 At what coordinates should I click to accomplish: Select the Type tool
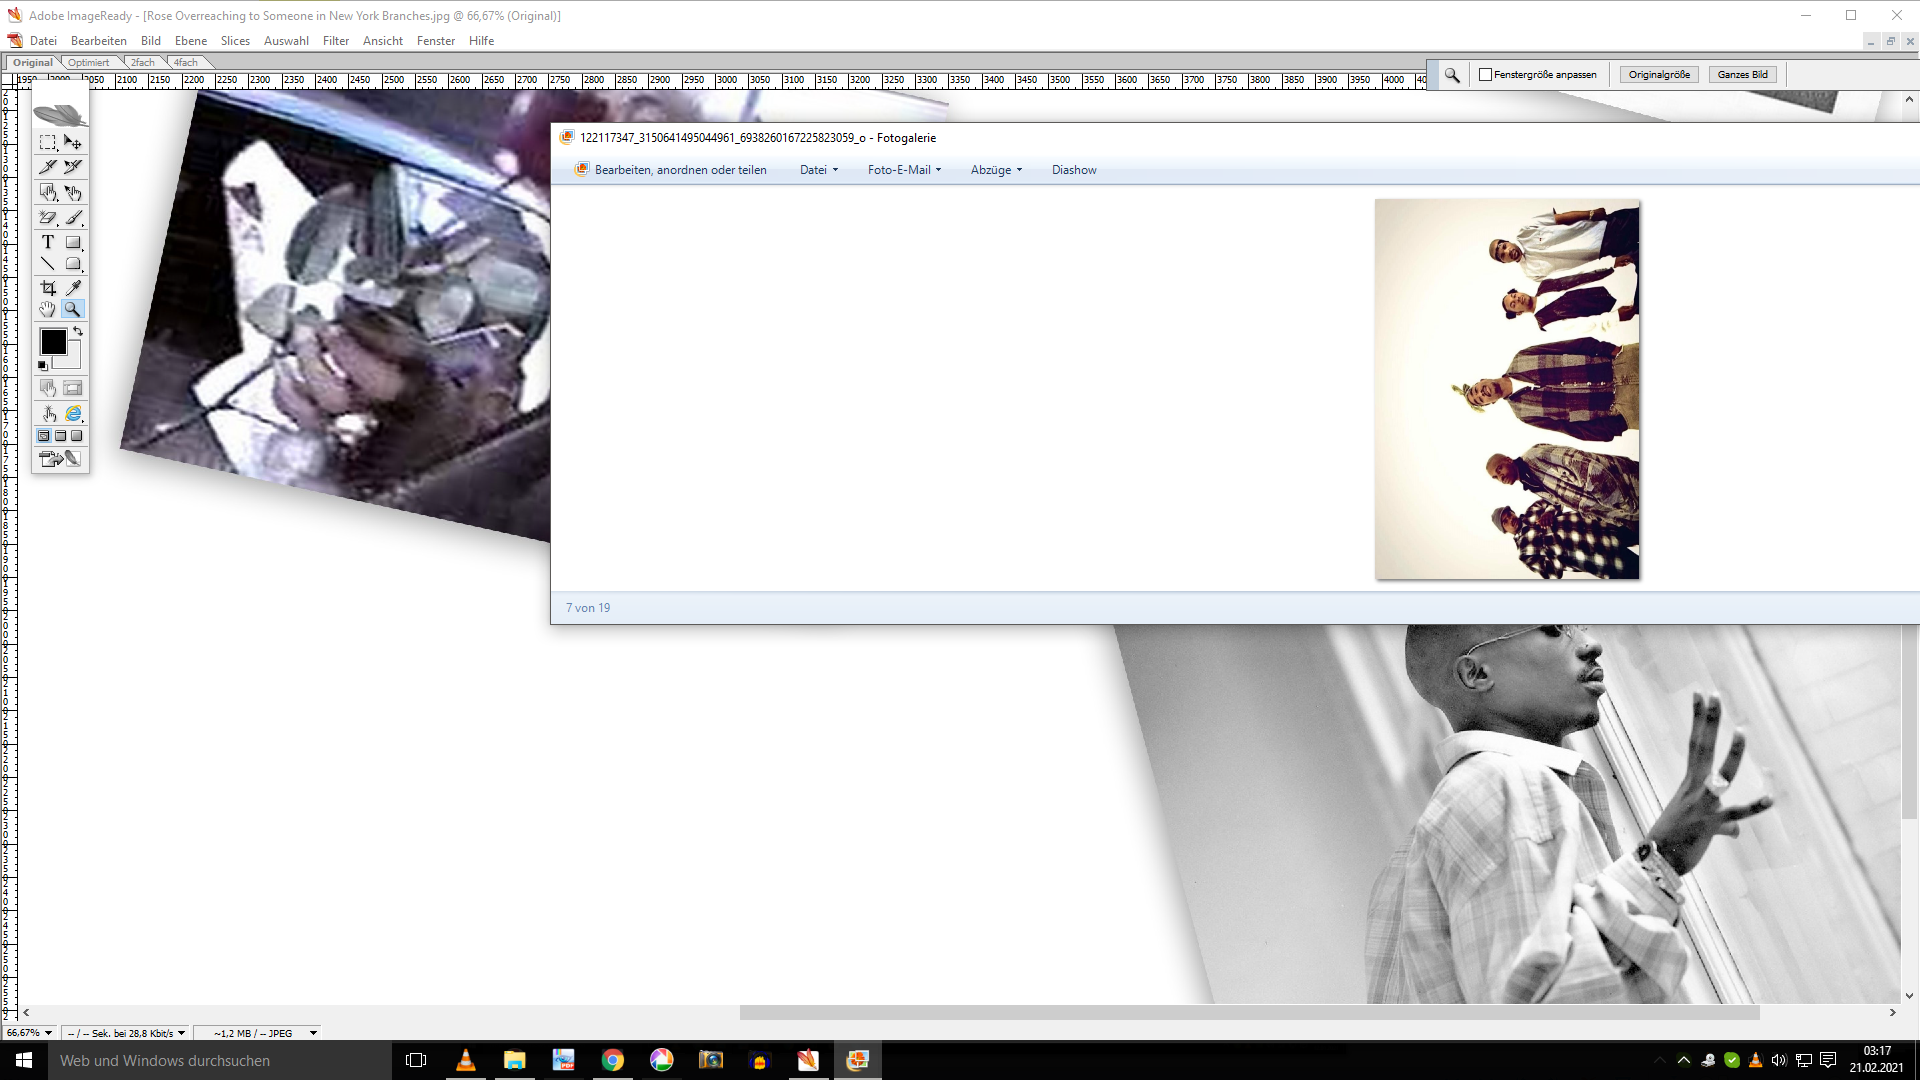47,242
